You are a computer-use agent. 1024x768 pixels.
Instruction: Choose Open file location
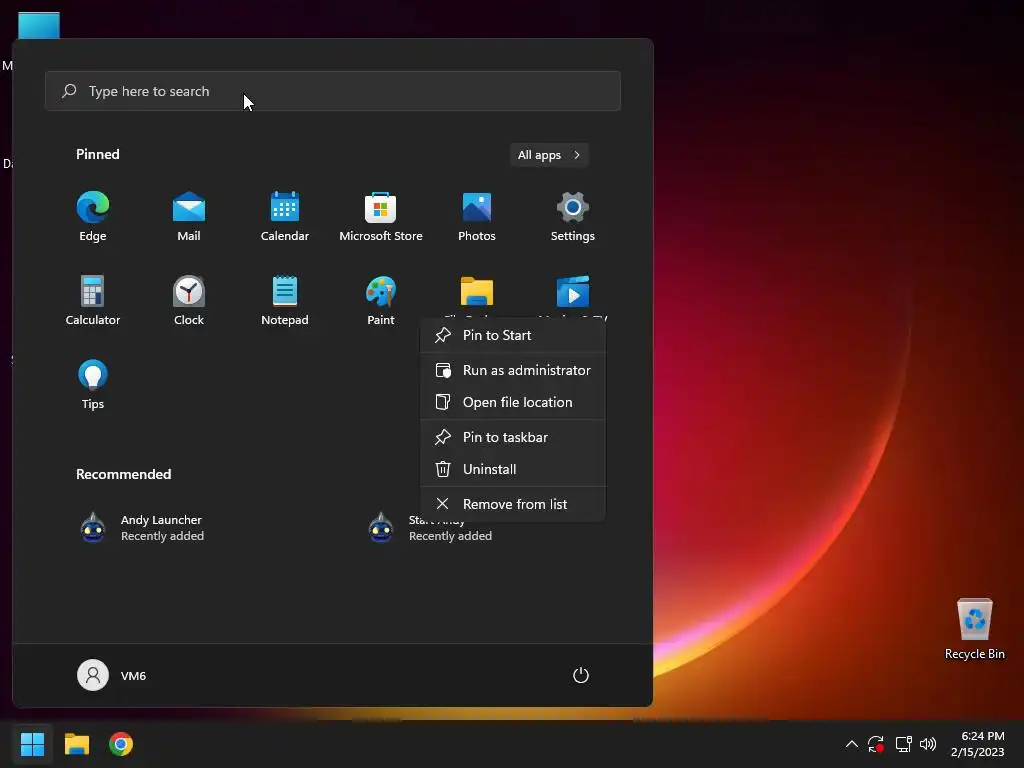point(513,402)
